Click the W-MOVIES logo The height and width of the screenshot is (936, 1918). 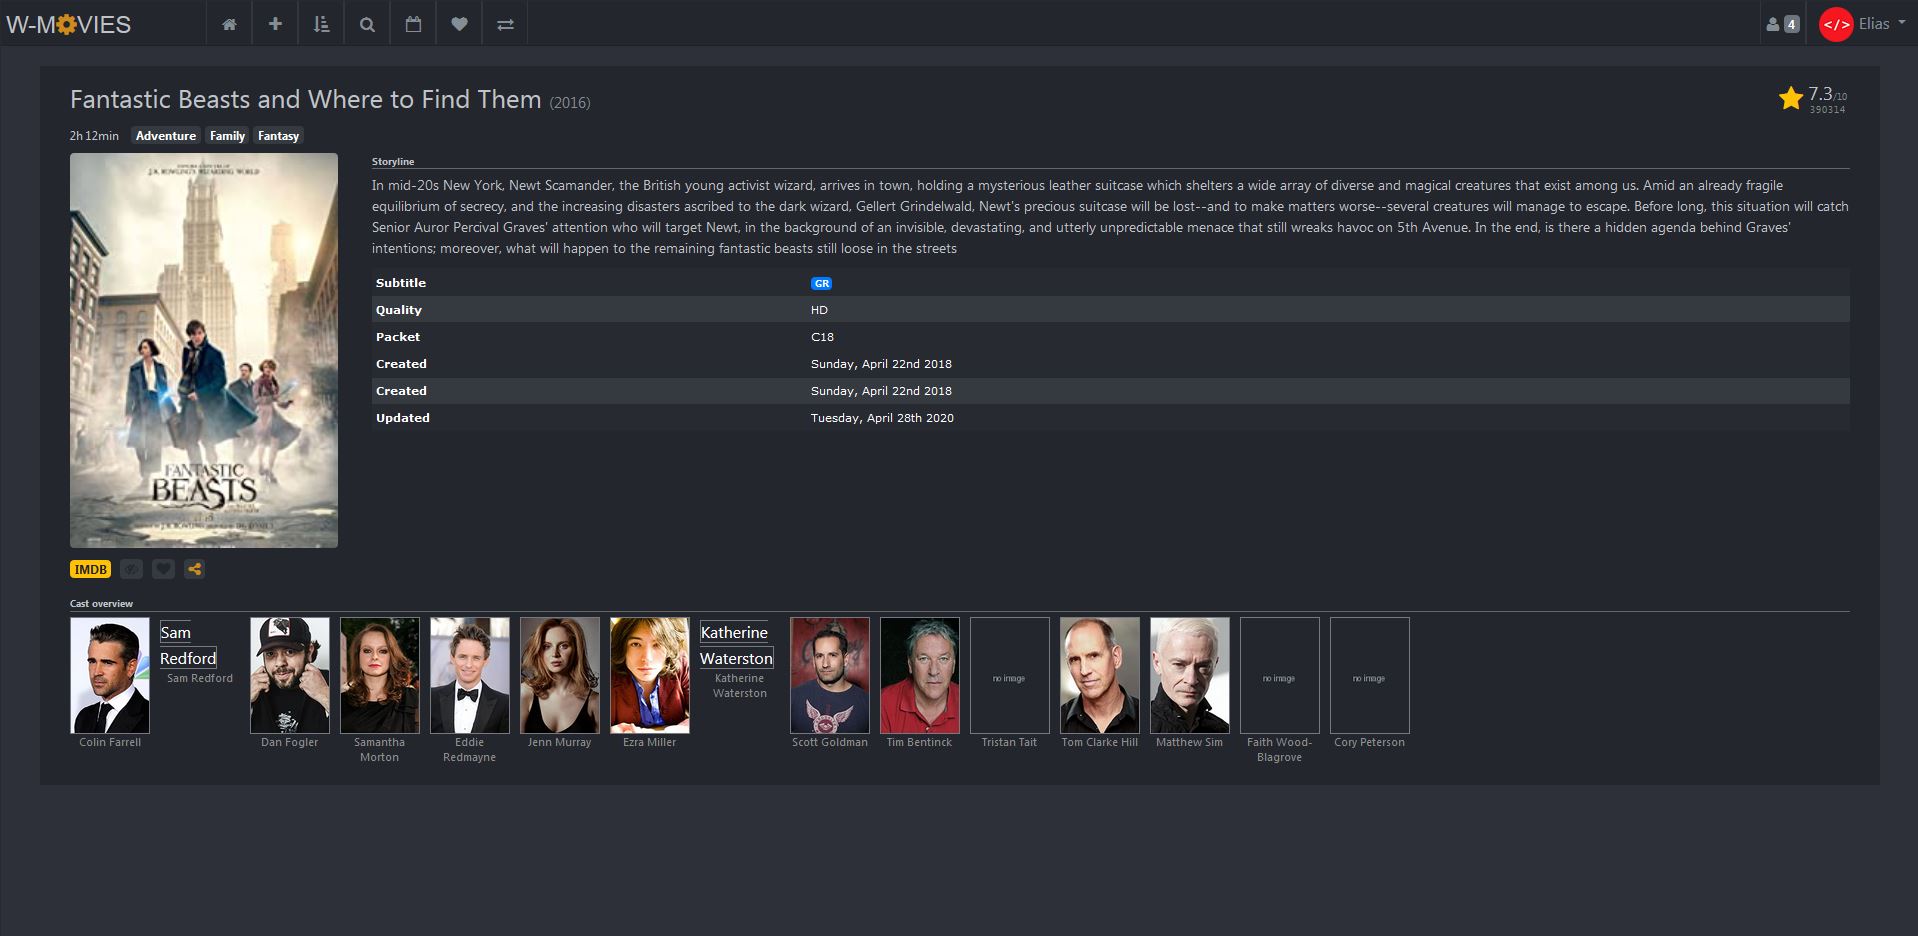68,24
